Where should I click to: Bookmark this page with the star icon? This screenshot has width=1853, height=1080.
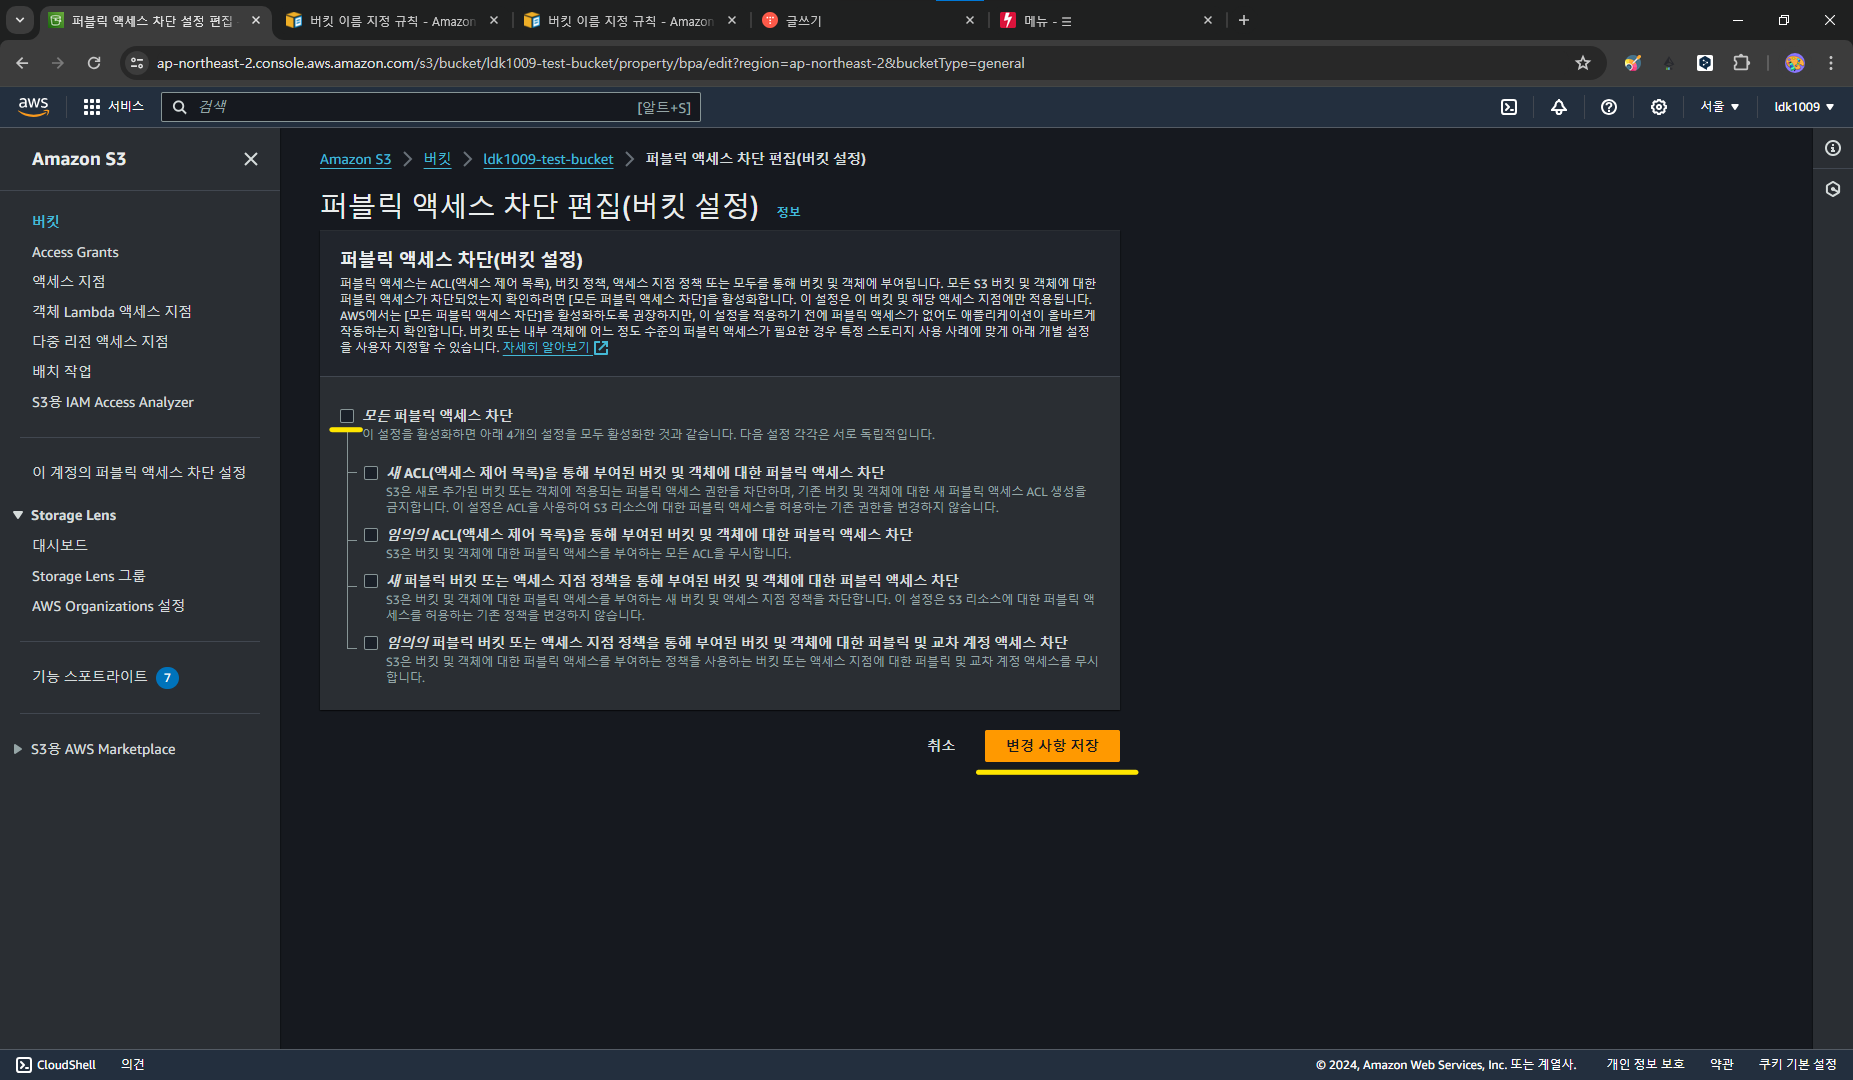click(x=1583, y=63)
